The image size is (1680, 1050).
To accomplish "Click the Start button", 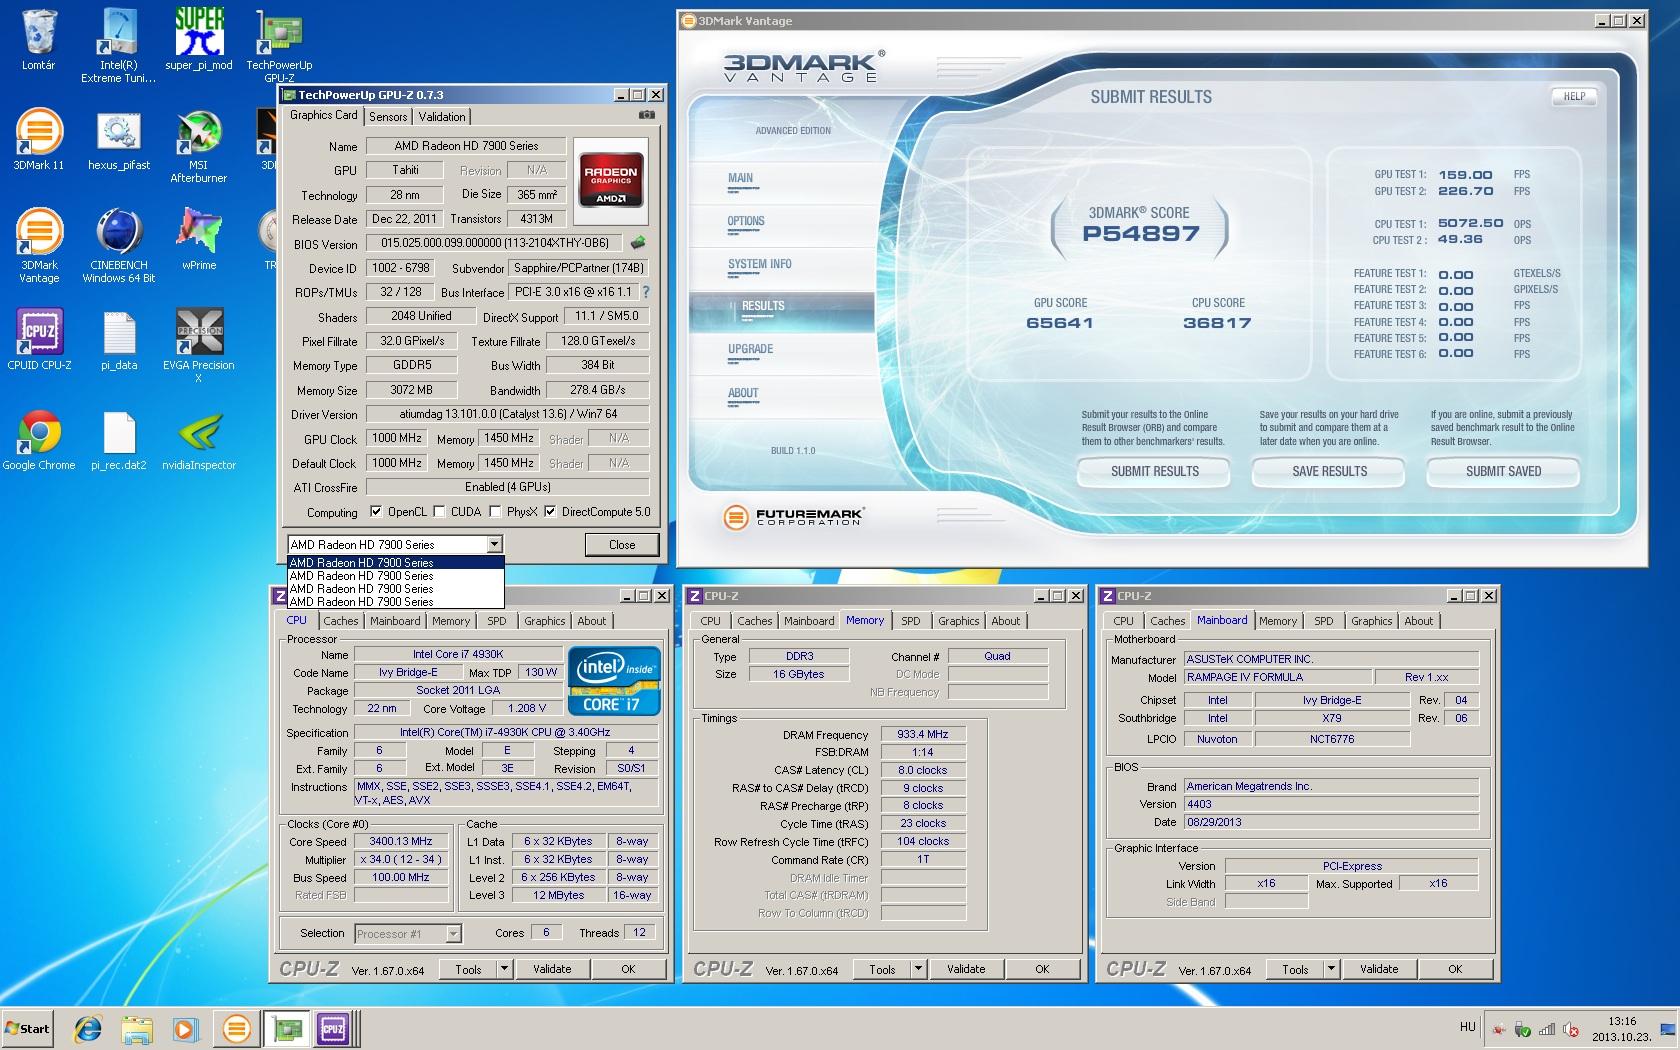I will coord(27,1028).
